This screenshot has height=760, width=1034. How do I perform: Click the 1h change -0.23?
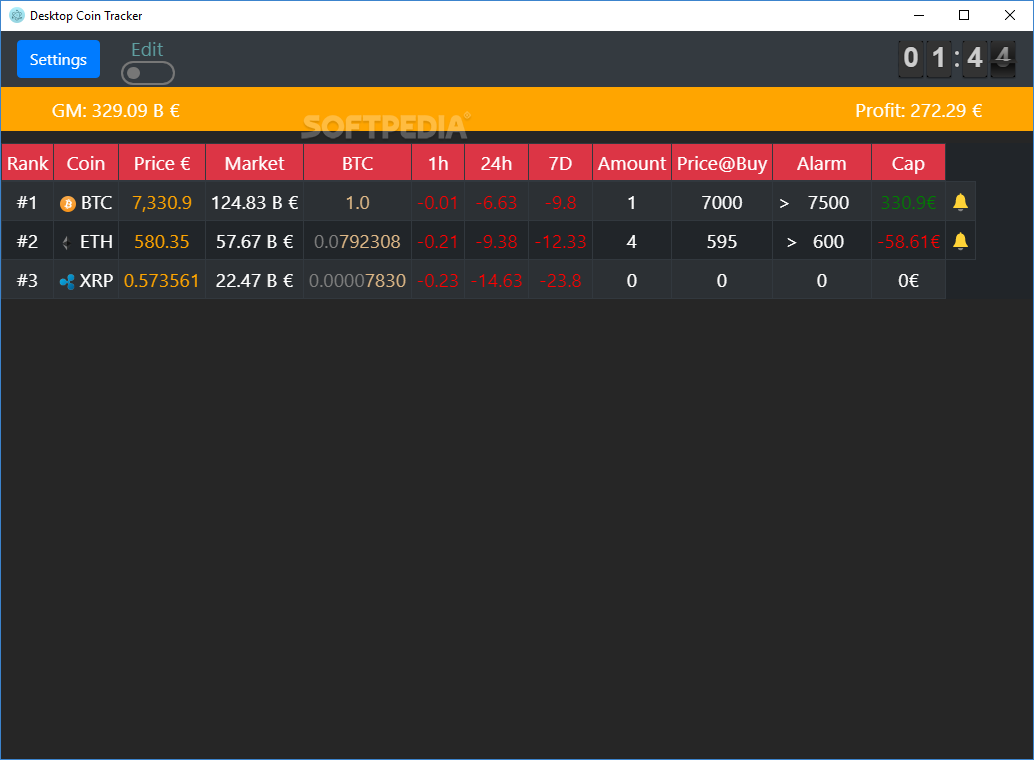pyautogui.click(x=438, y=280)
